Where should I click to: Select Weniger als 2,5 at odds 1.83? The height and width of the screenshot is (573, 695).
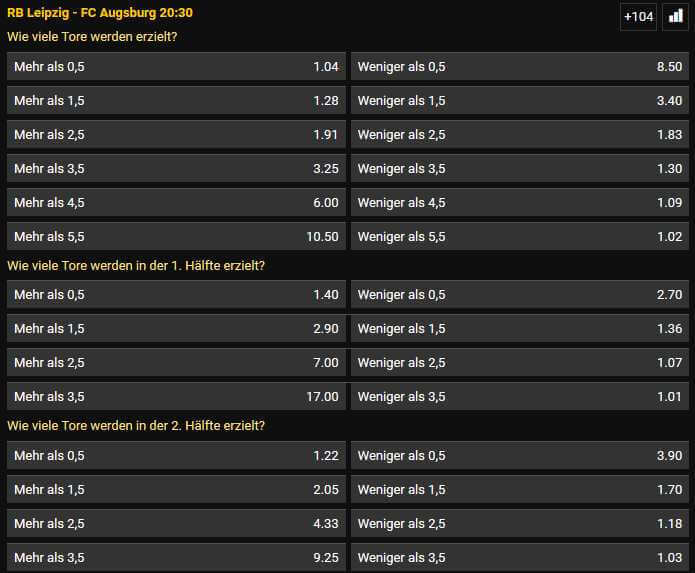pyautogui.click(x=519, y=135)
